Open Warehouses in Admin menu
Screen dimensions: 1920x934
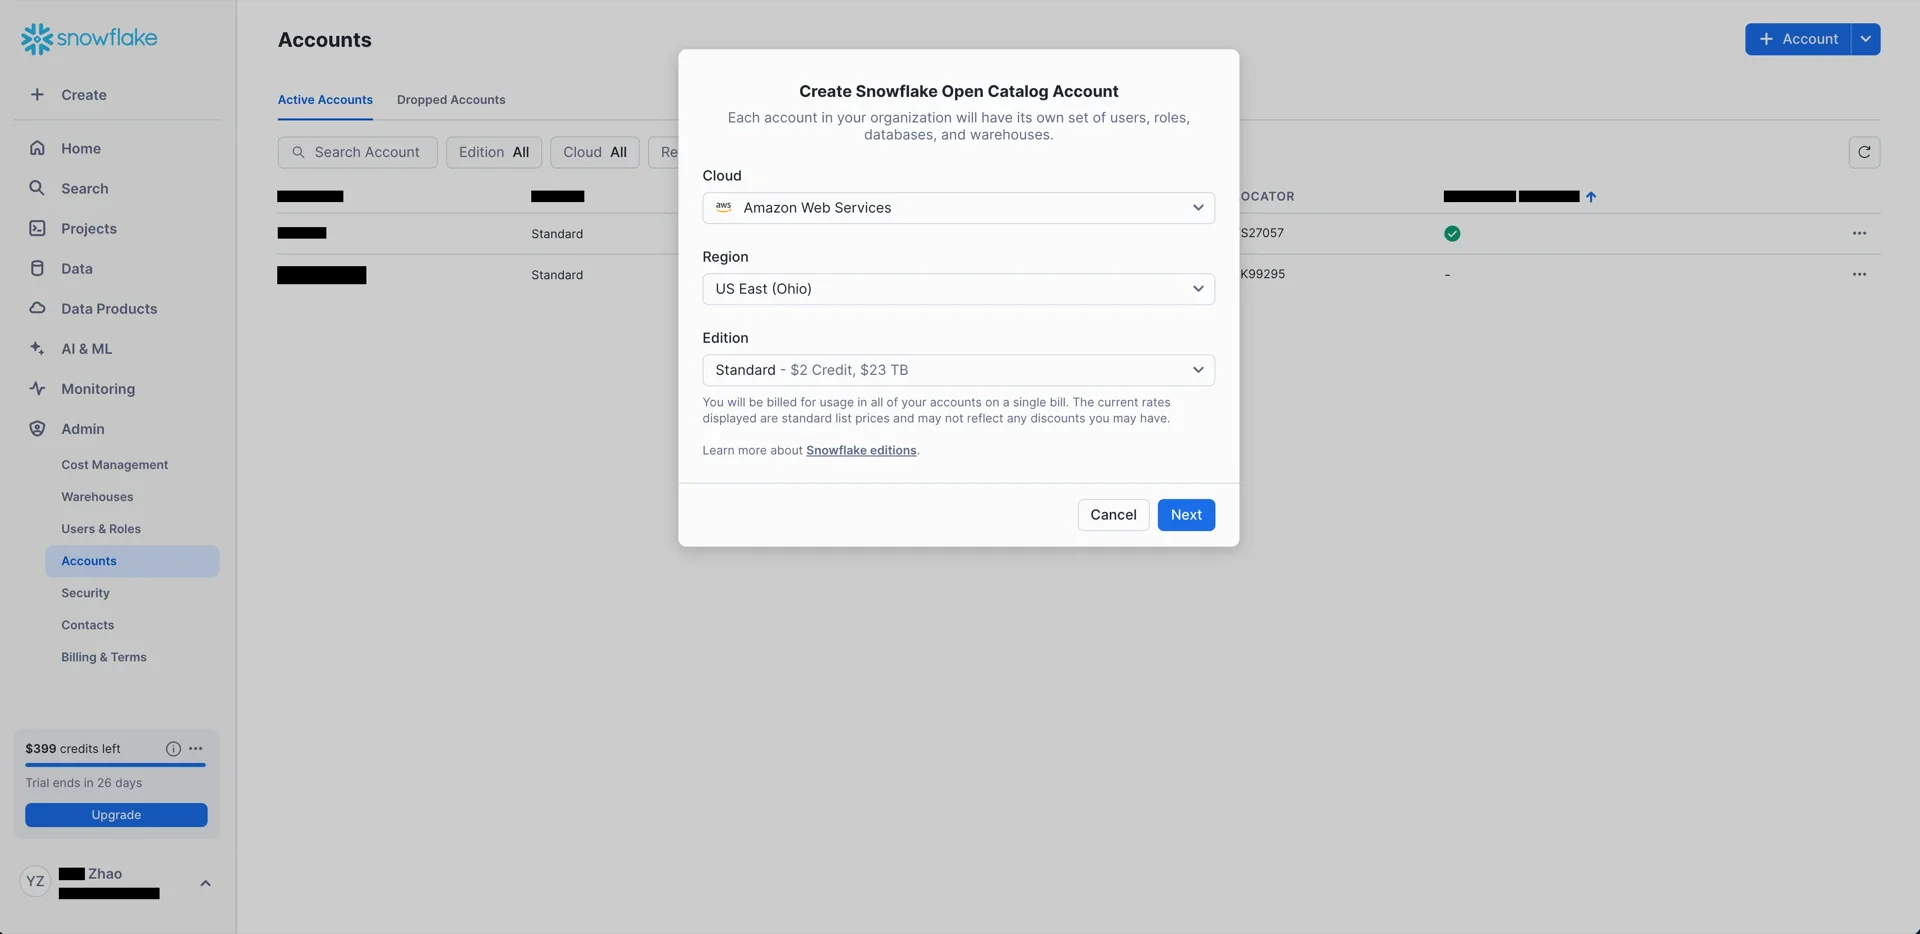click(97, 497)
